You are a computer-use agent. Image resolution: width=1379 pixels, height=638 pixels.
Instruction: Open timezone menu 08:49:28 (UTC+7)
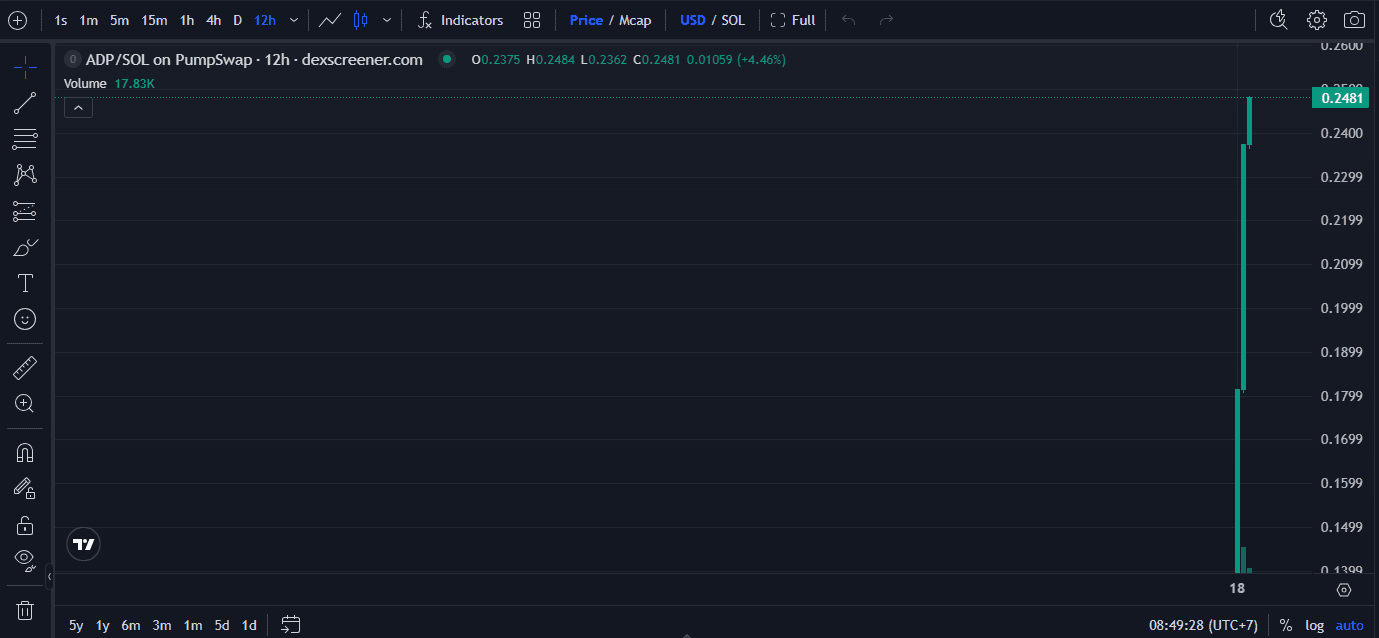click(x=1203, y=625)
